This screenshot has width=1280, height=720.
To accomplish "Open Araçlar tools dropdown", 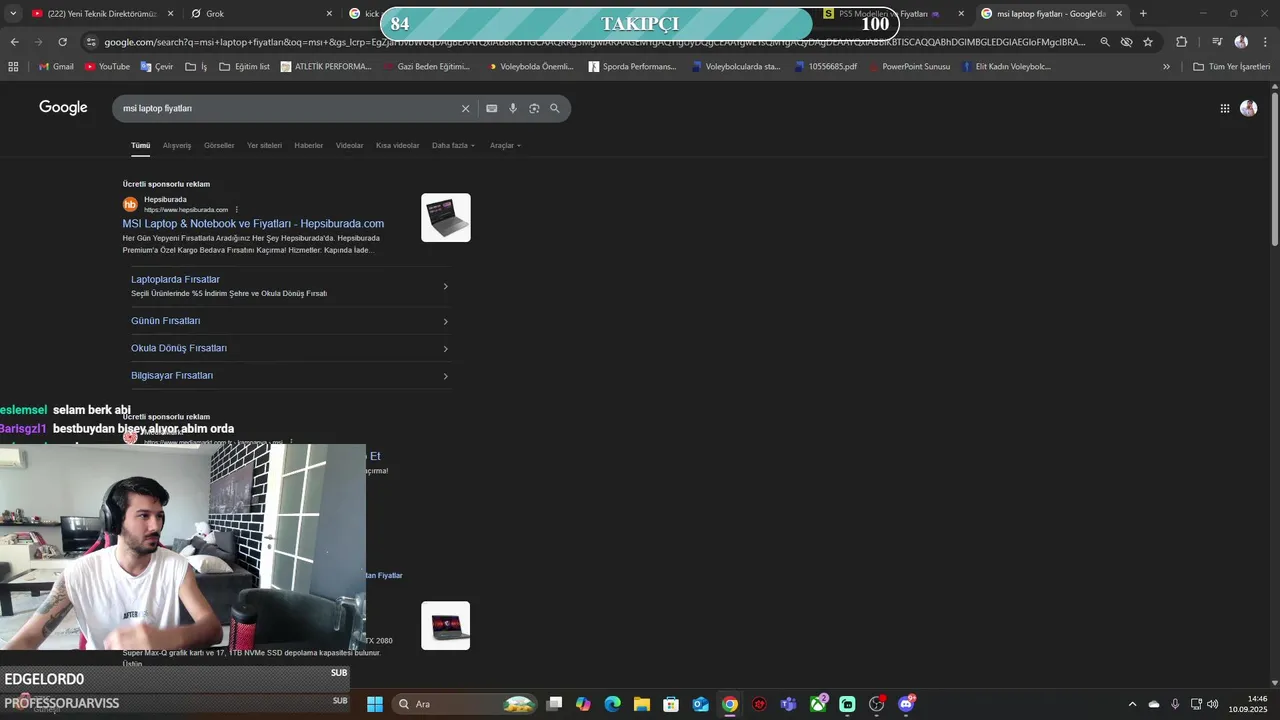I will pyautogui.click(x=505, y=145).
